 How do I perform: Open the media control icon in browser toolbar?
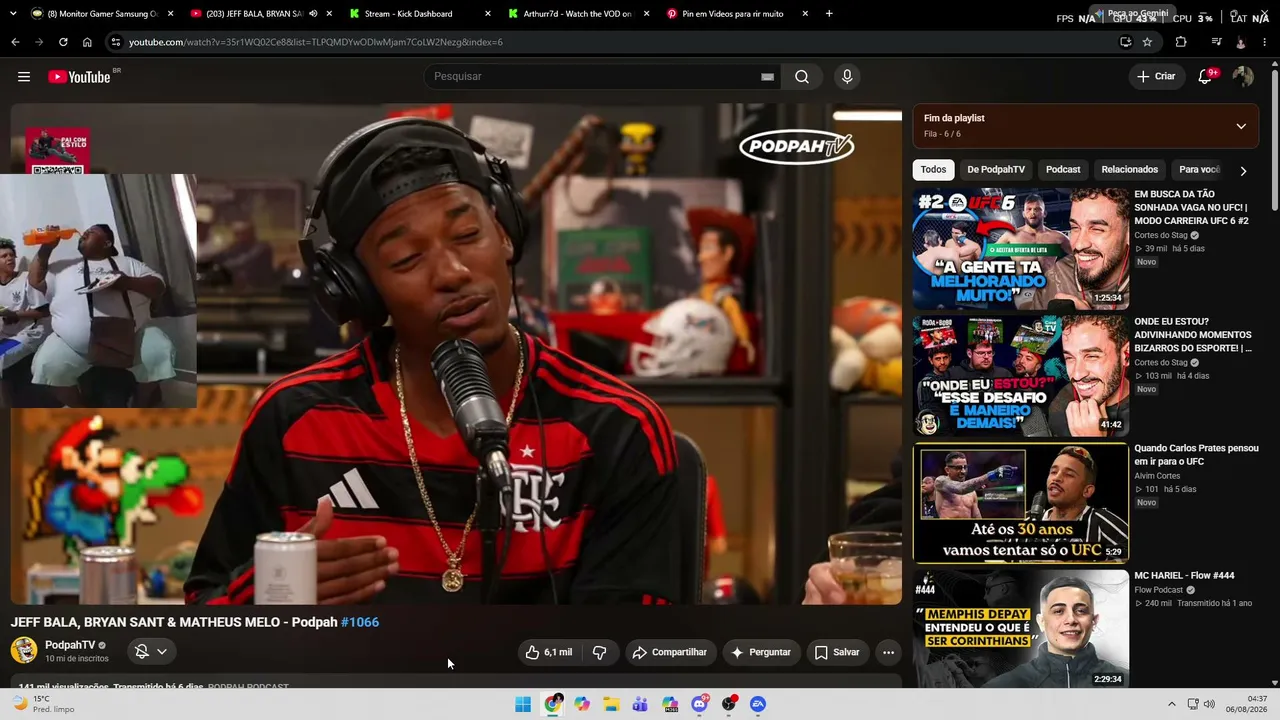tap(1216, 42)
